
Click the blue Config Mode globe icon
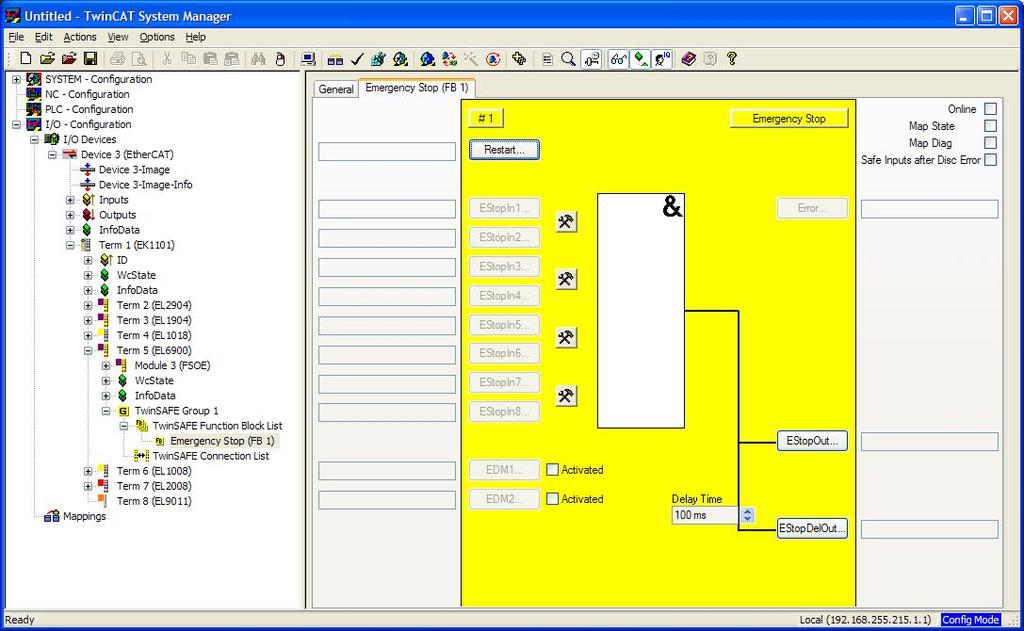(428, 59)
